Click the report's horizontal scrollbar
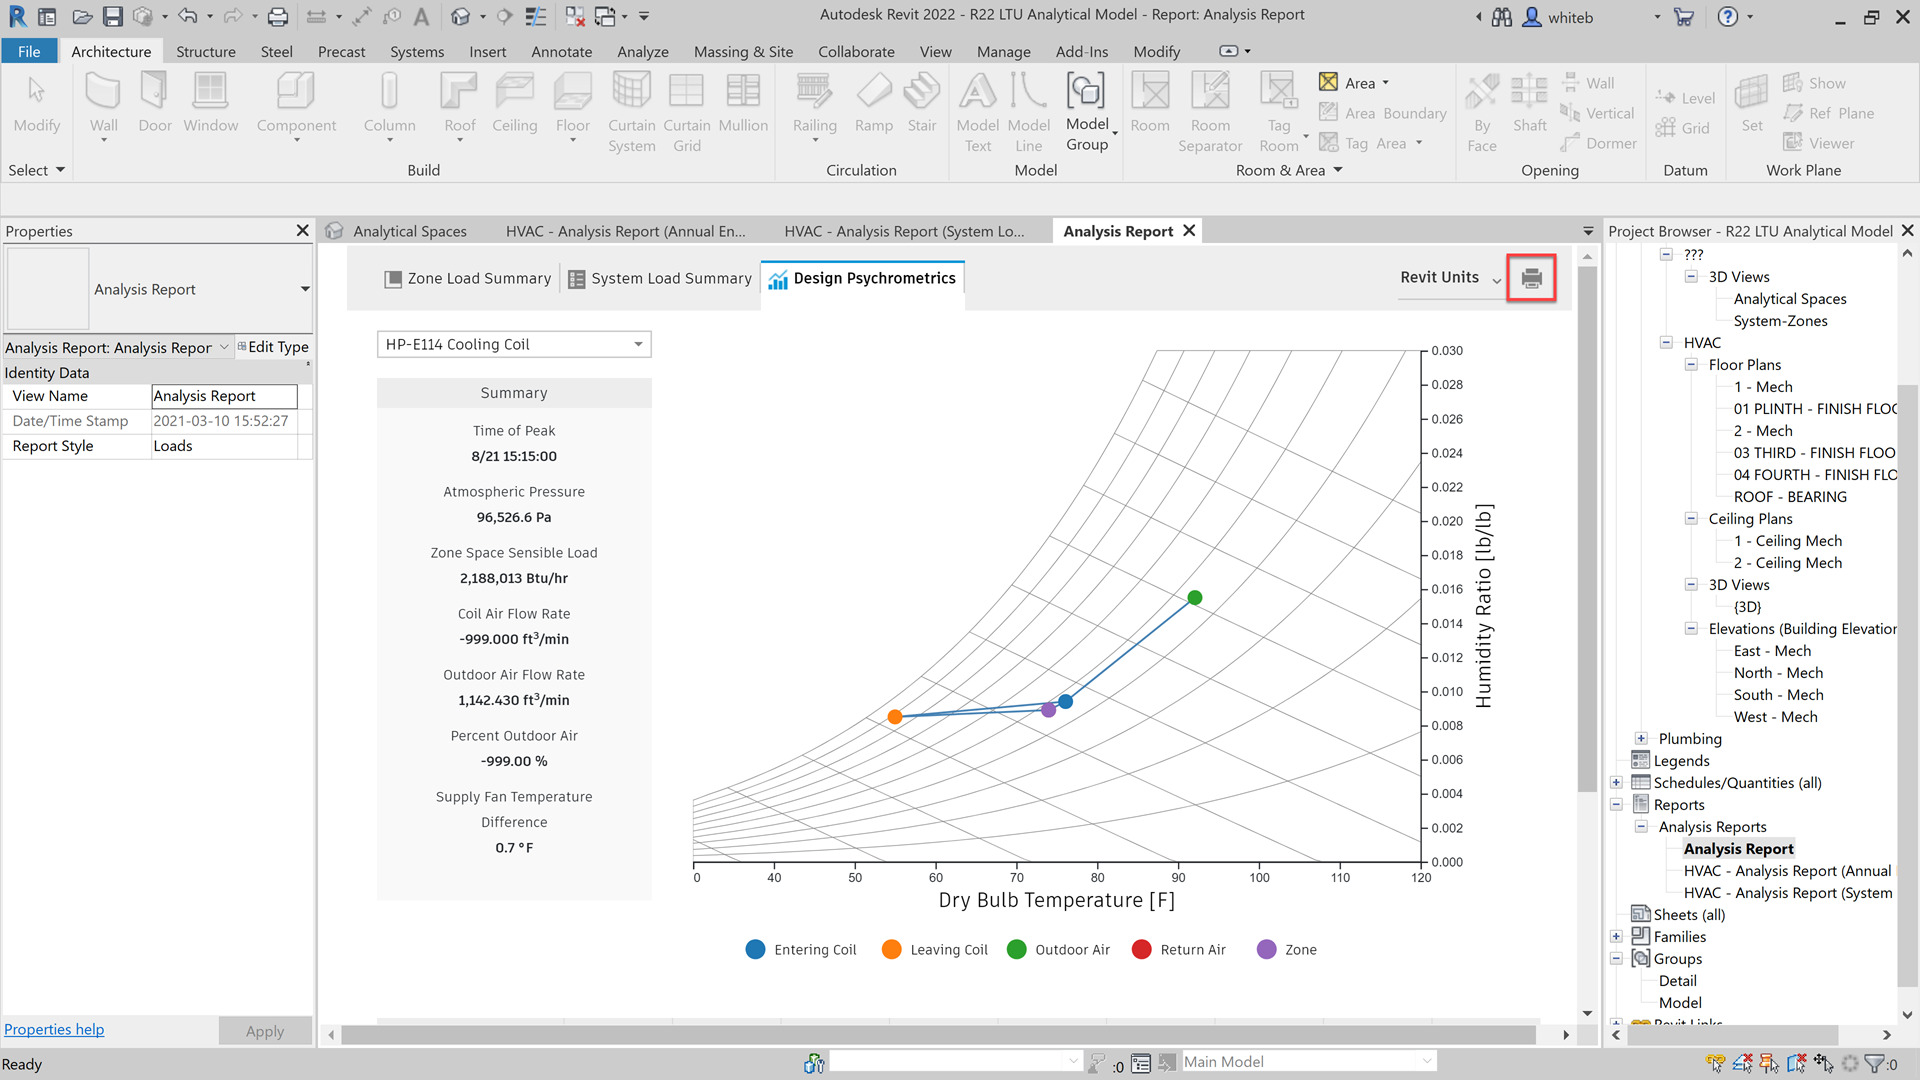 tap(938, 1035)
